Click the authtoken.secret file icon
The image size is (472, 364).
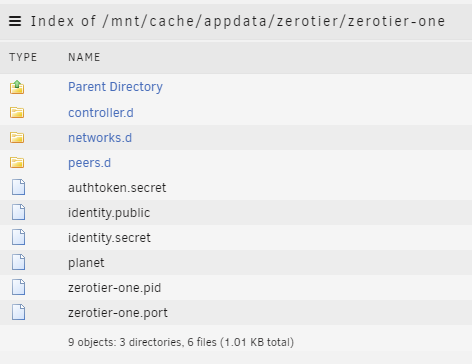pos(18,187)
